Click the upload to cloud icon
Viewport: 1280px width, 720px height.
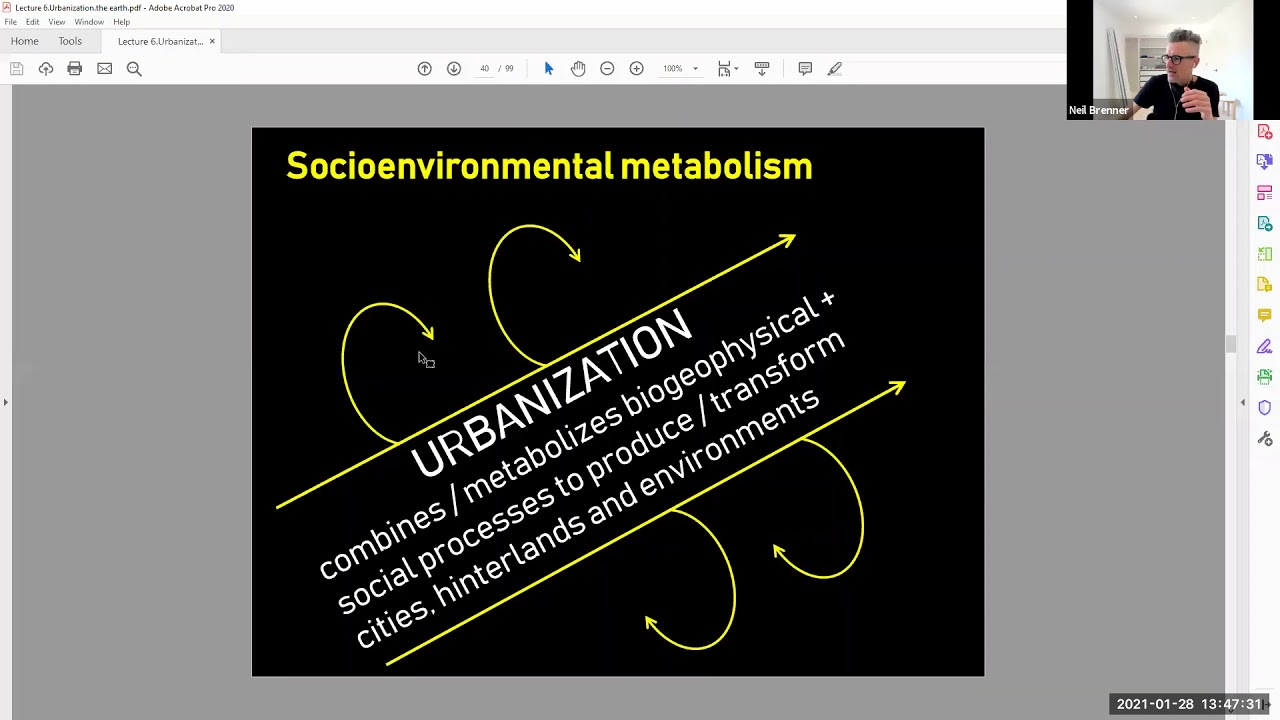(x=46, y=68)
